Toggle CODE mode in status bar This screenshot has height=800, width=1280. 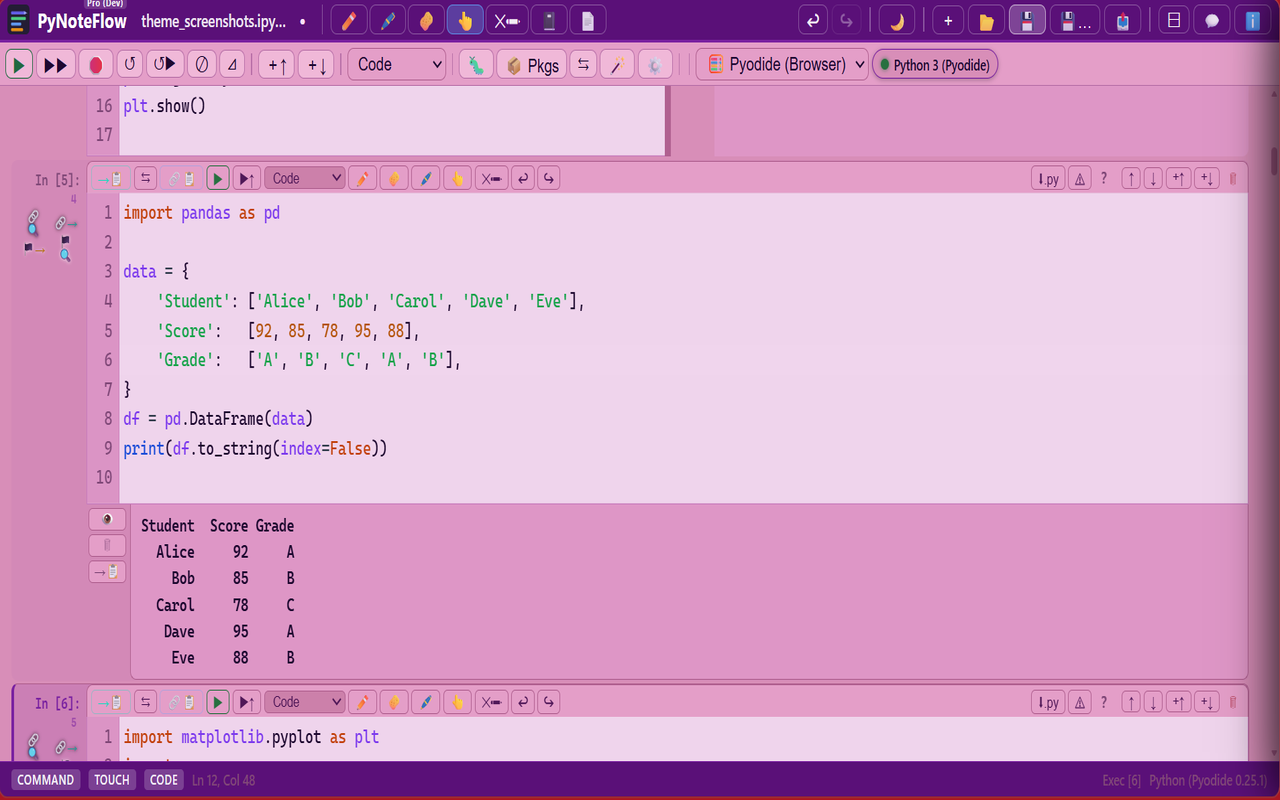coord(163,780)
